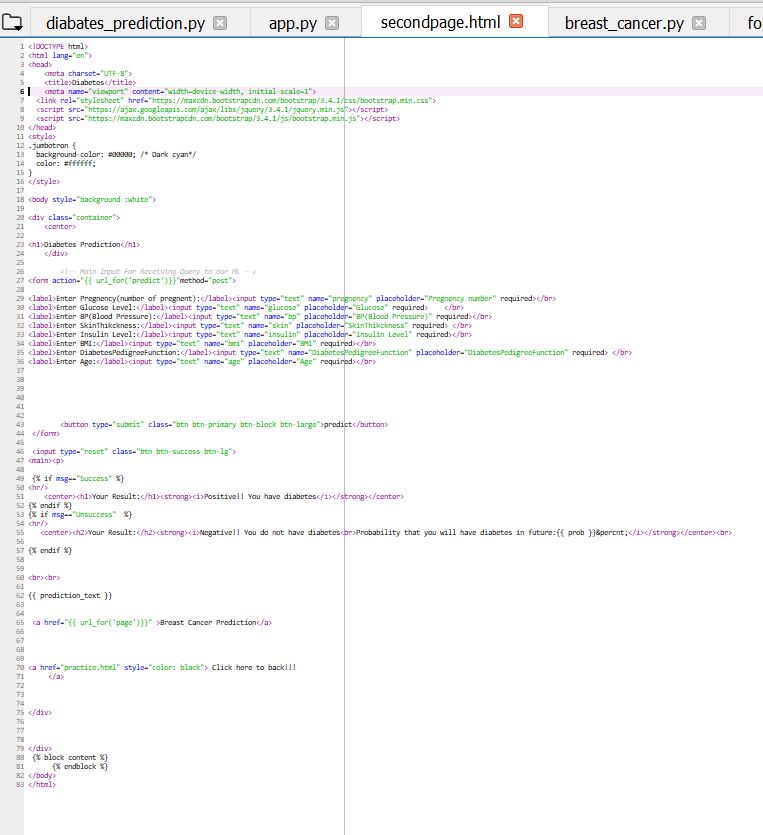This screenshot has height=835, width=763.
Task: Close the diabates_prediction.py tab
Action: coord(220,23)
